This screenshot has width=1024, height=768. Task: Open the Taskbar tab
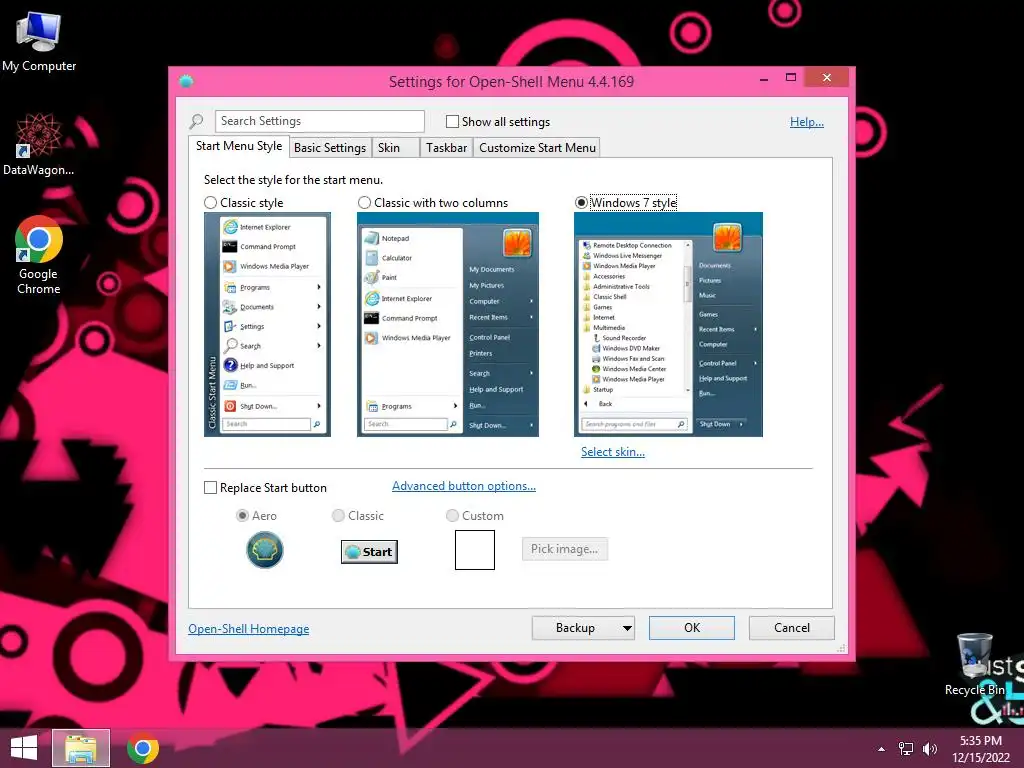tap(446, 148)
